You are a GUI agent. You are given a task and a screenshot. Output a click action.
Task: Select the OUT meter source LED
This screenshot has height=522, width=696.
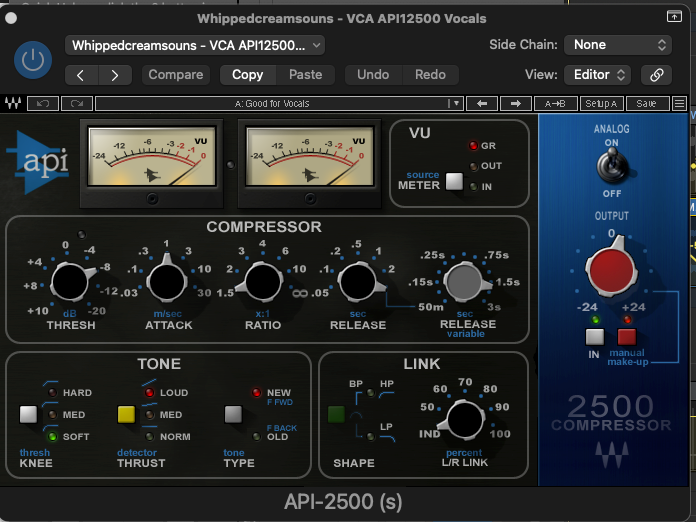point(474,166)
